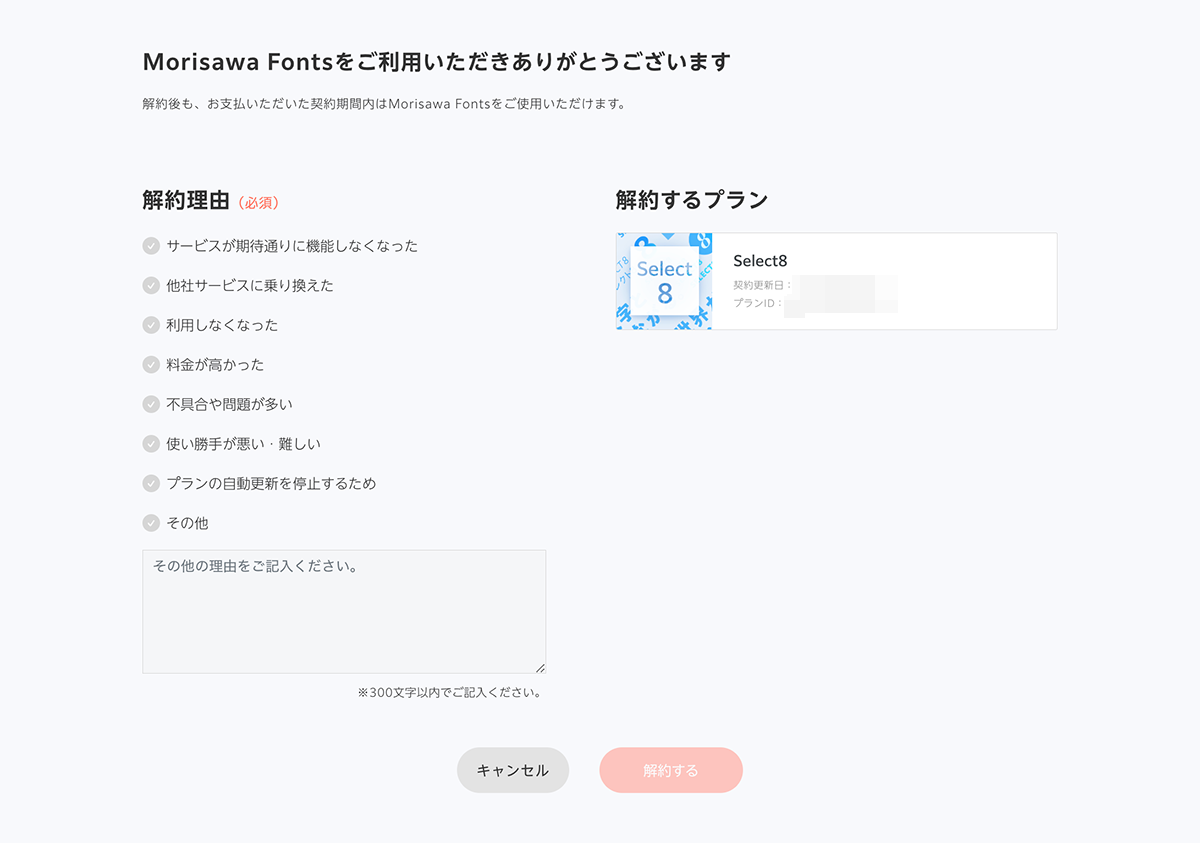Click the textarea resize handle
Screen dimensions: 1200x843
[x=540, y=666]
